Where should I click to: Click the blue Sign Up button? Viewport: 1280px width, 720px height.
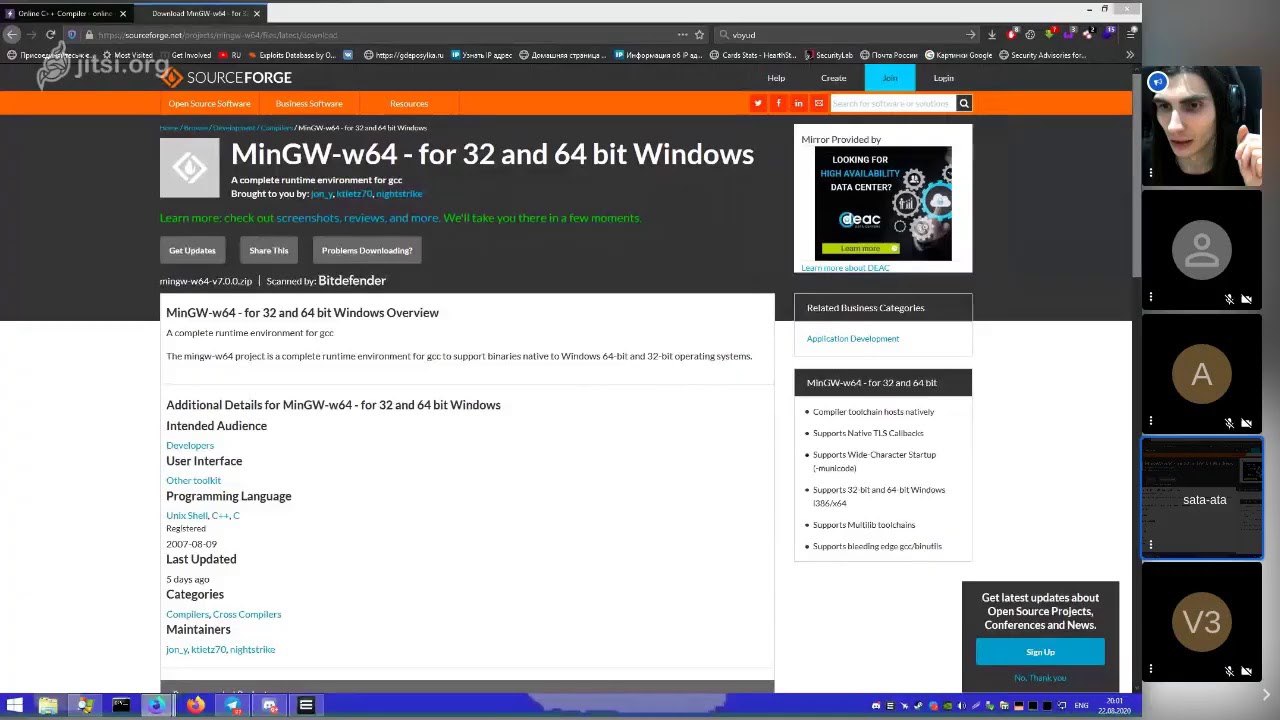[1040, 652]
